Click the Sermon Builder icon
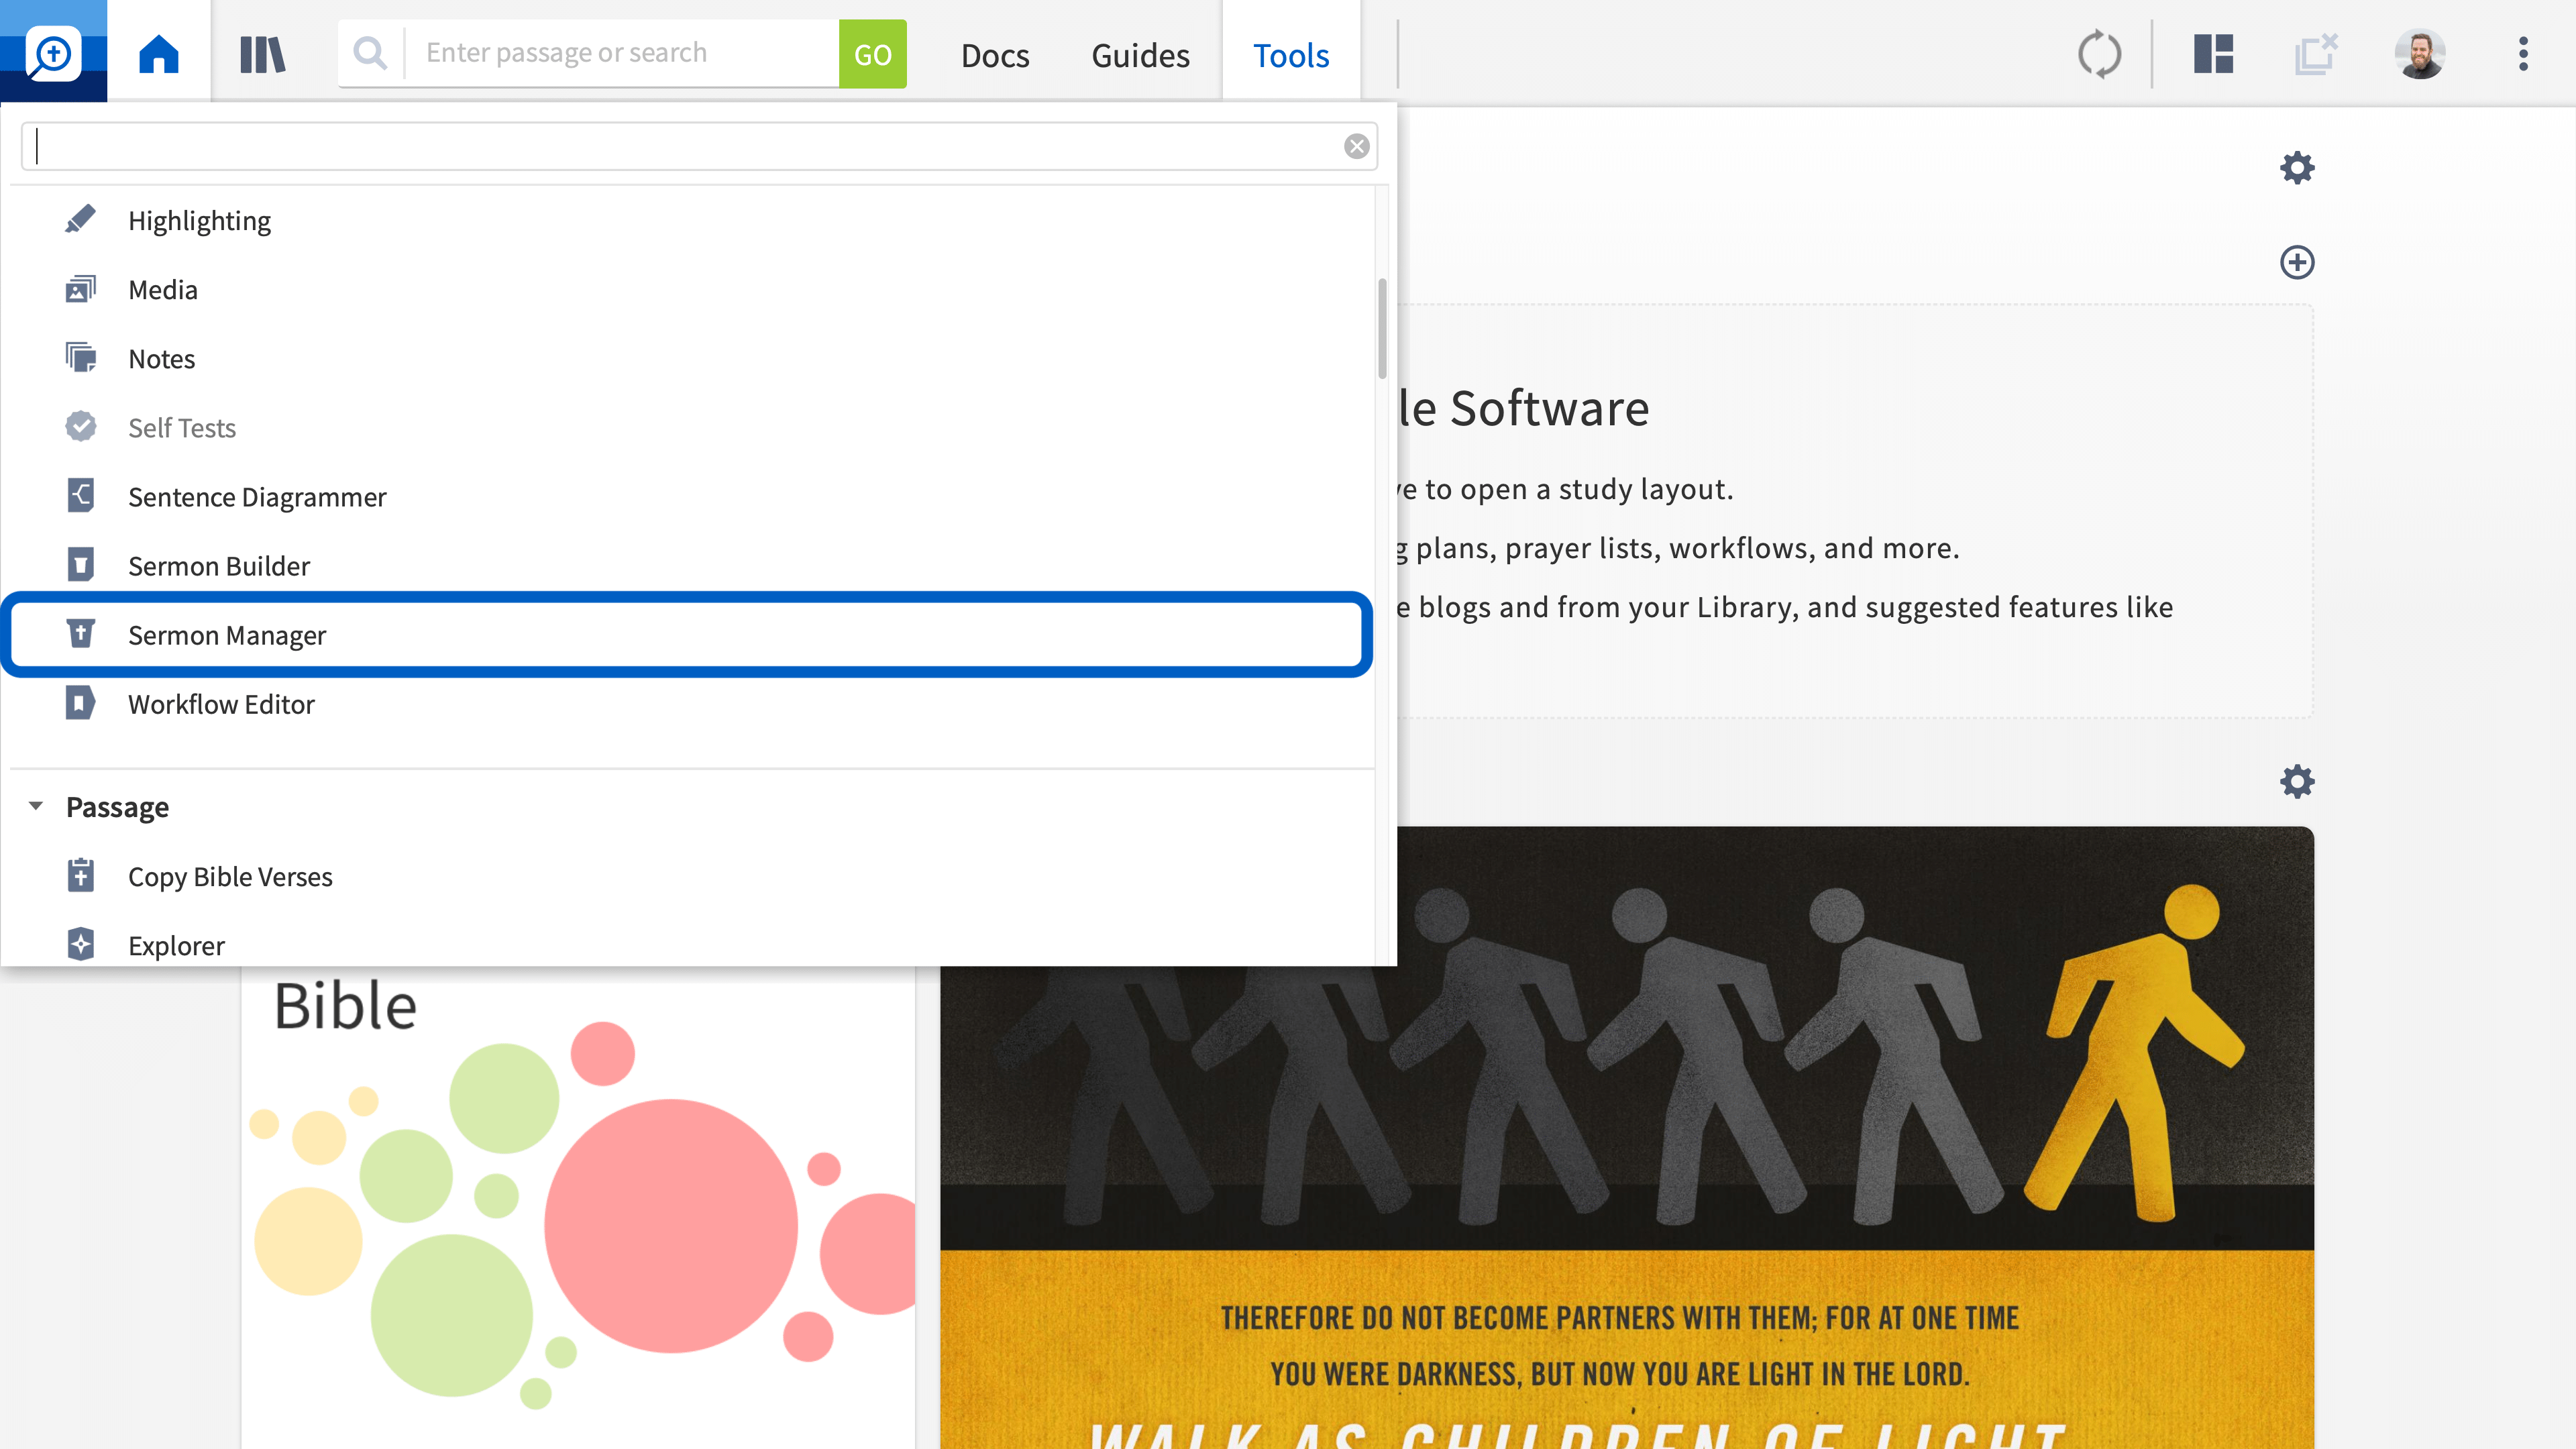The width and height of the screenshot is (2576, 1449). click(80, 565)
